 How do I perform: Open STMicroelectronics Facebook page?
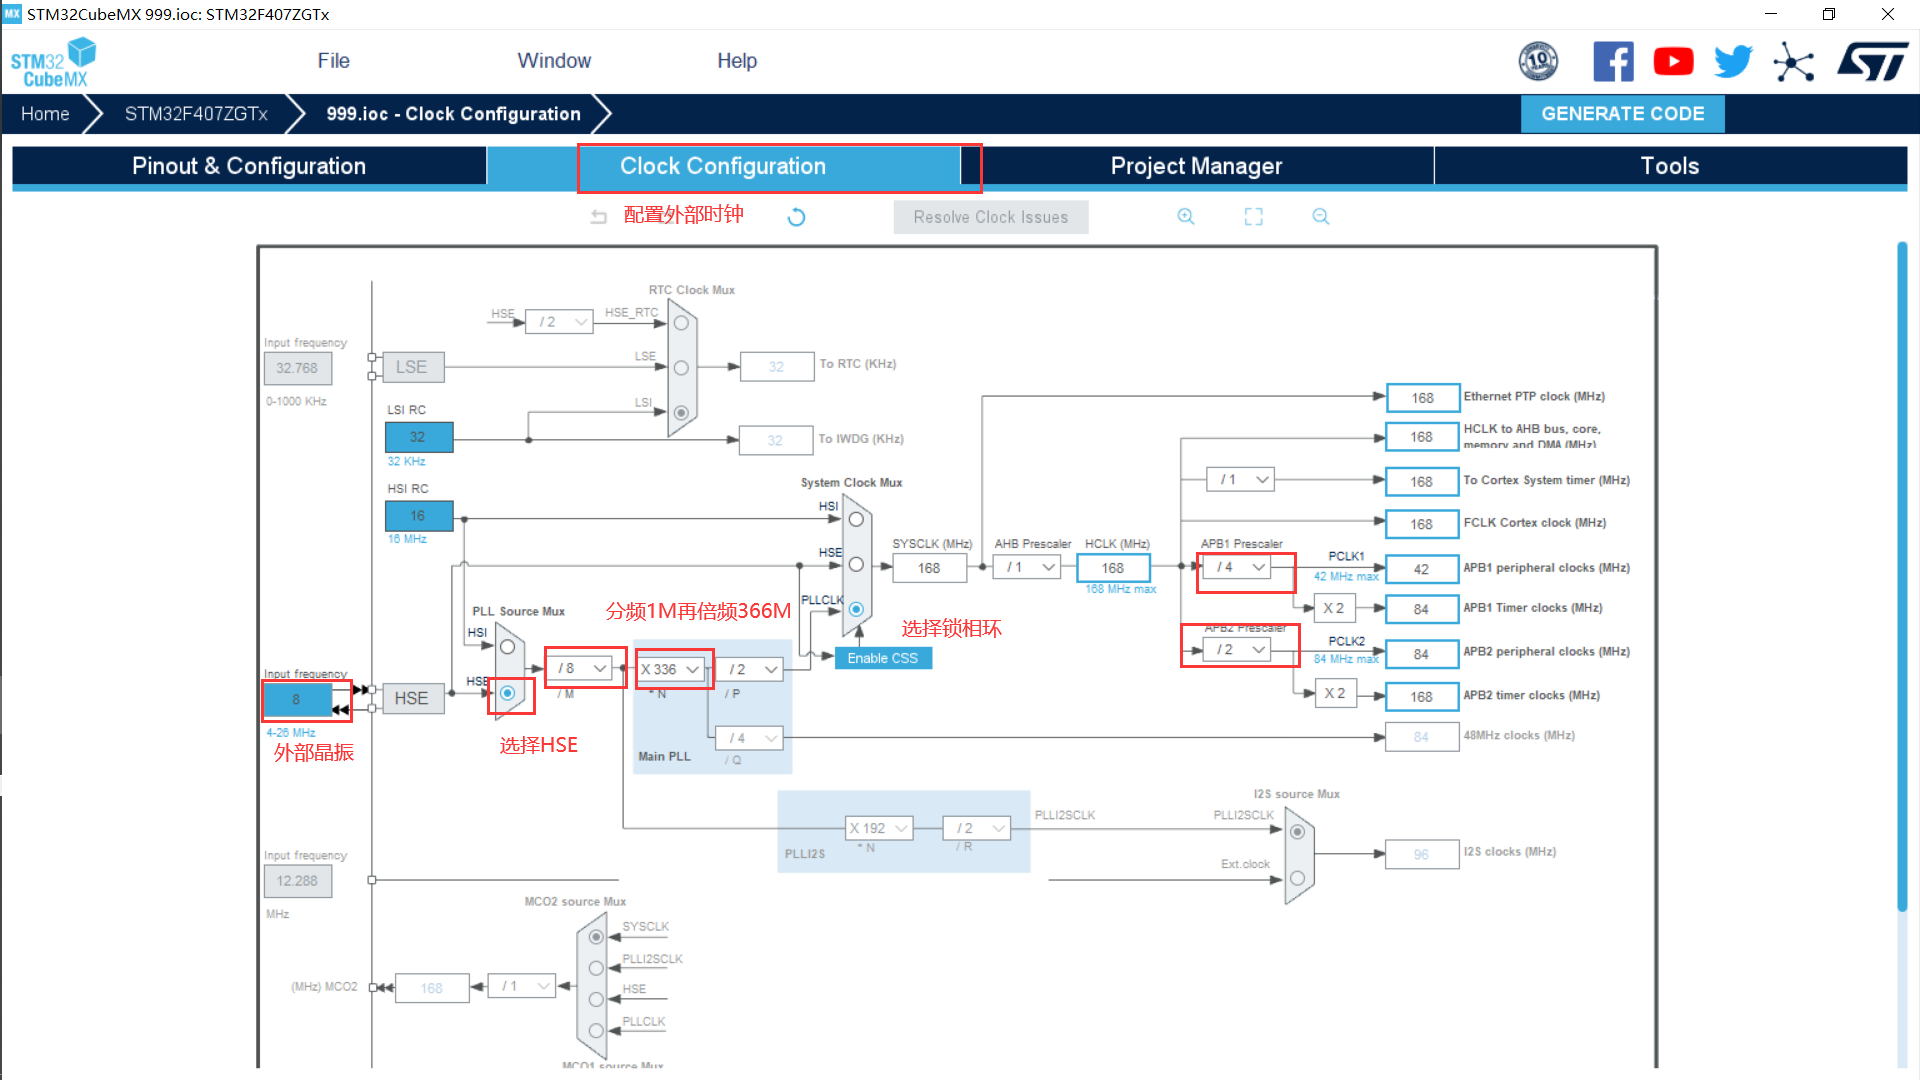pyautogui.click(x=1613, y=61)
